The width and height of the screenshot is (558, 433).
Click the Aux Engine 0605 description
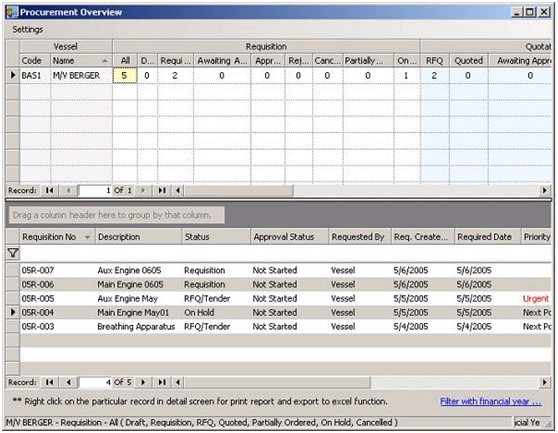129,270
